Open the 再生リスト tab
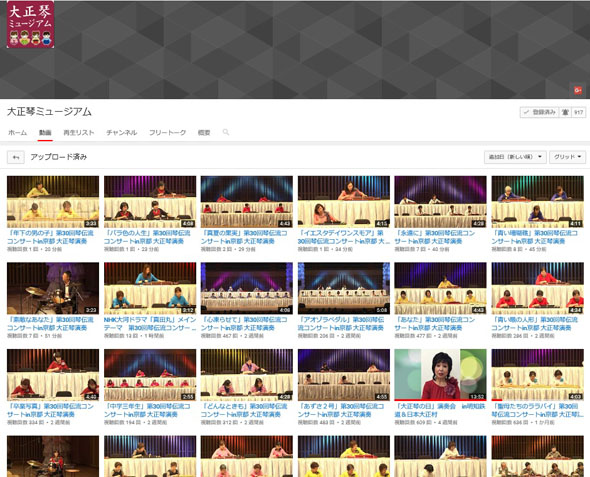 [x=79, y=132]
